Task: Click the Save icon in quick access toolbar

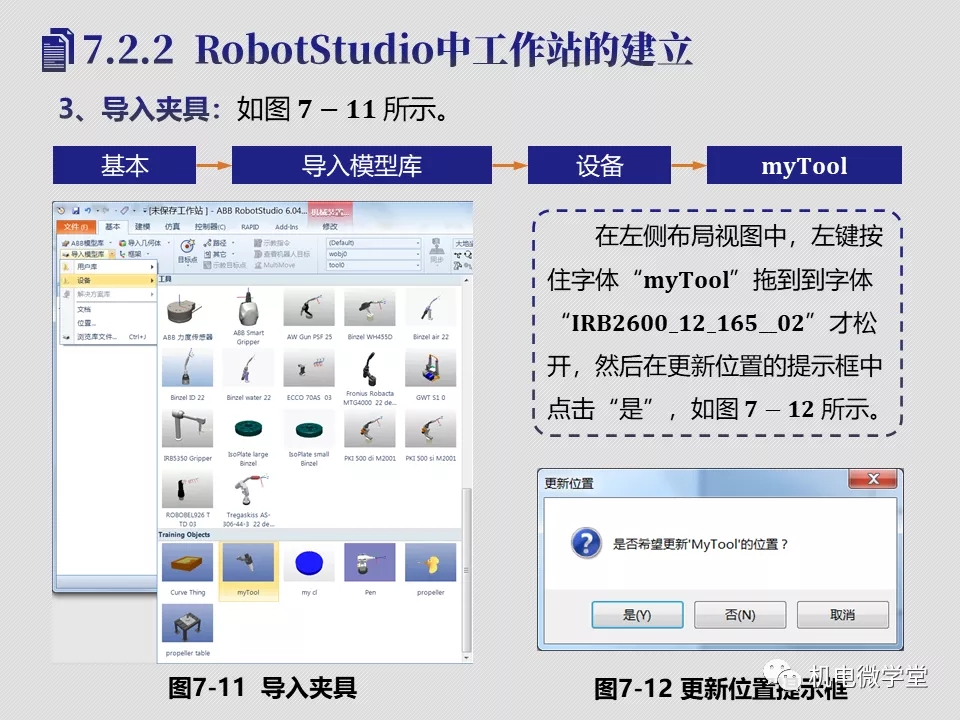Action: (76, 211)
